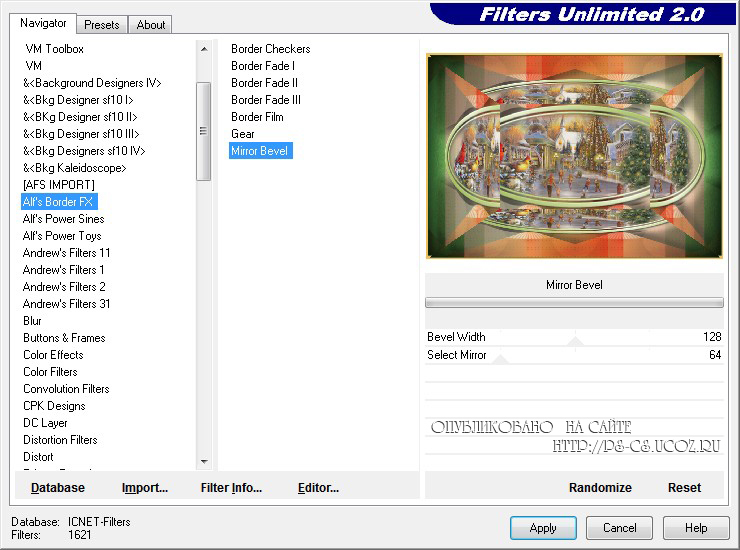Image resolution: width=740 pixels, height=550 pixels.
Task: Choose the Gear filter
Action: [243, 134]
